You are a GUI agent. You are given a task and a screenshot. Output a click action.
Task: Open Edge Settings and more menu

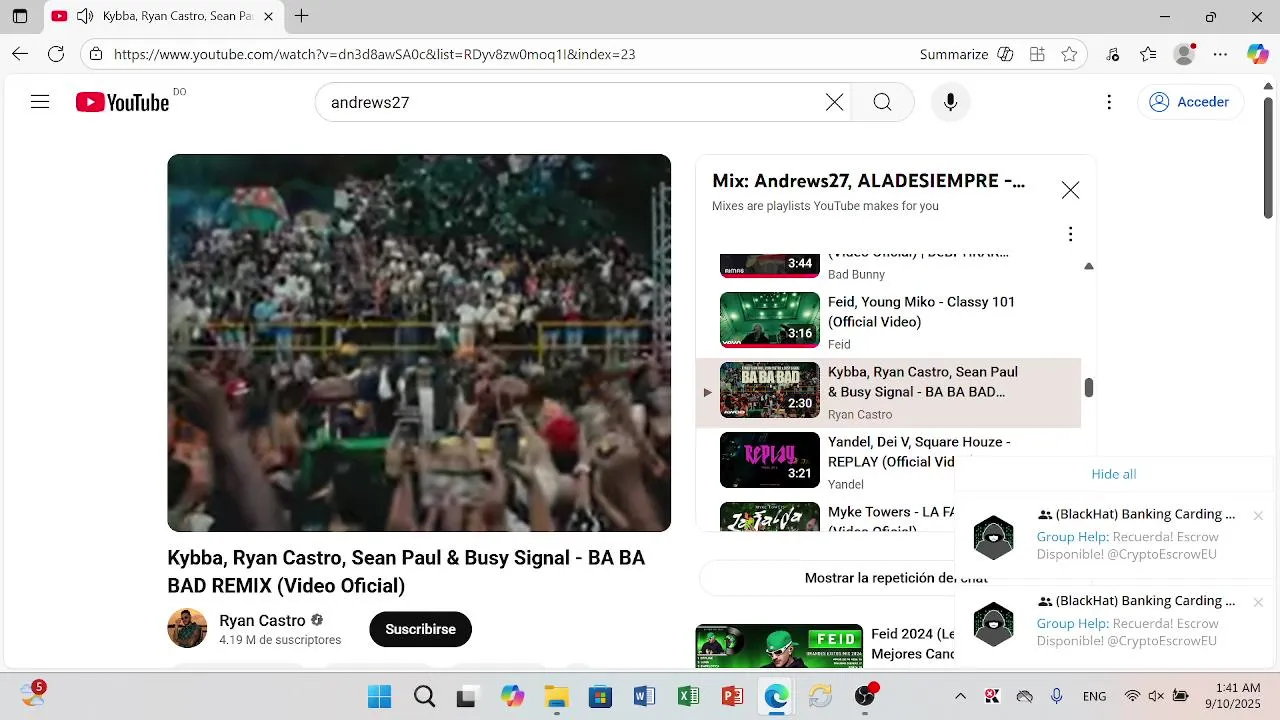1220,54
